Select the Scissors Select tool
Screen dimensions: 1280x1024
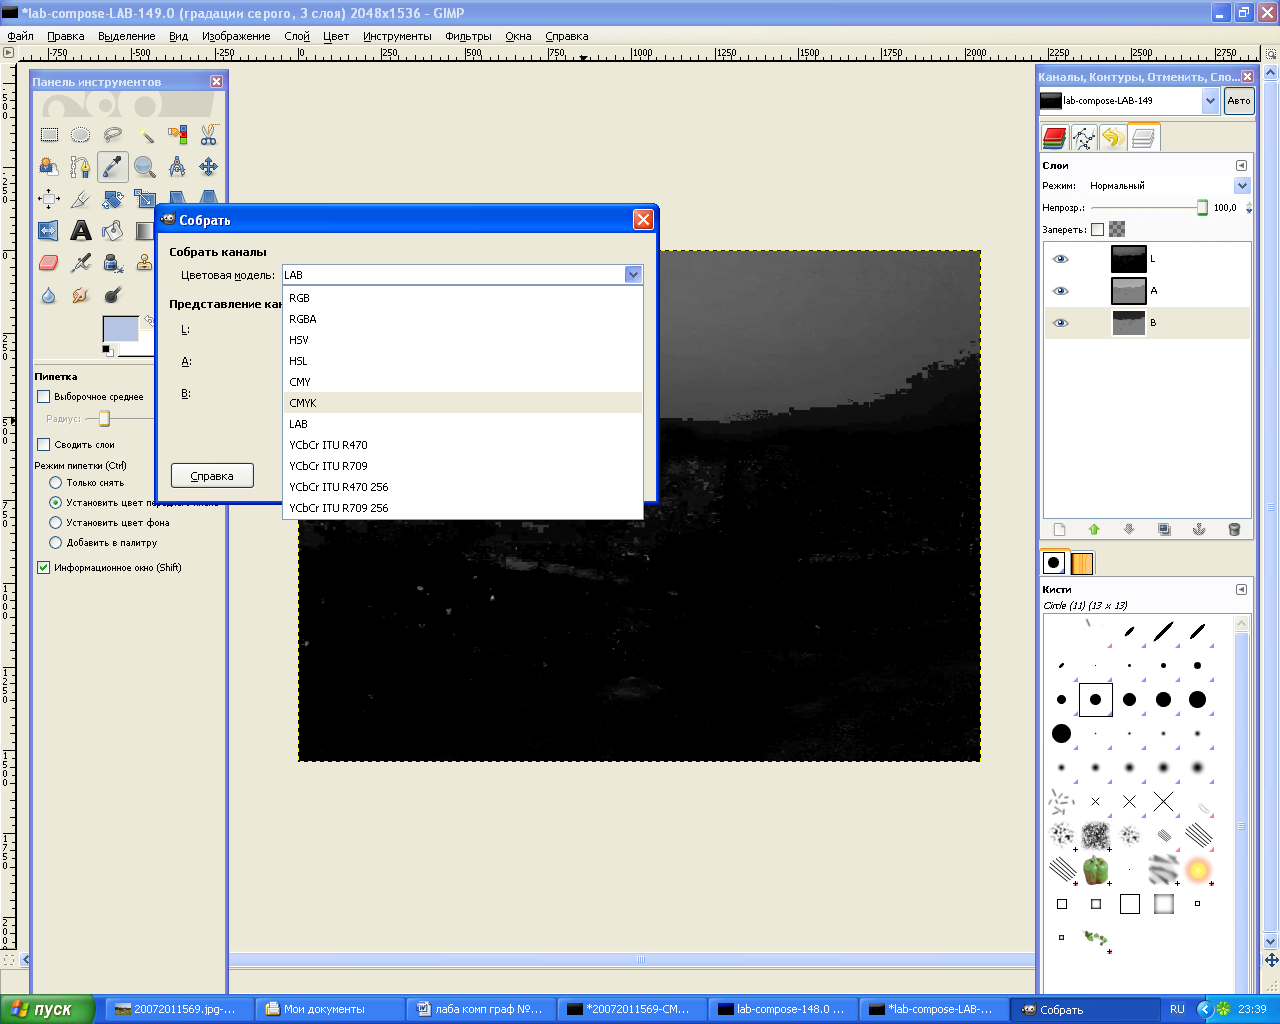[x=209, y=135]
